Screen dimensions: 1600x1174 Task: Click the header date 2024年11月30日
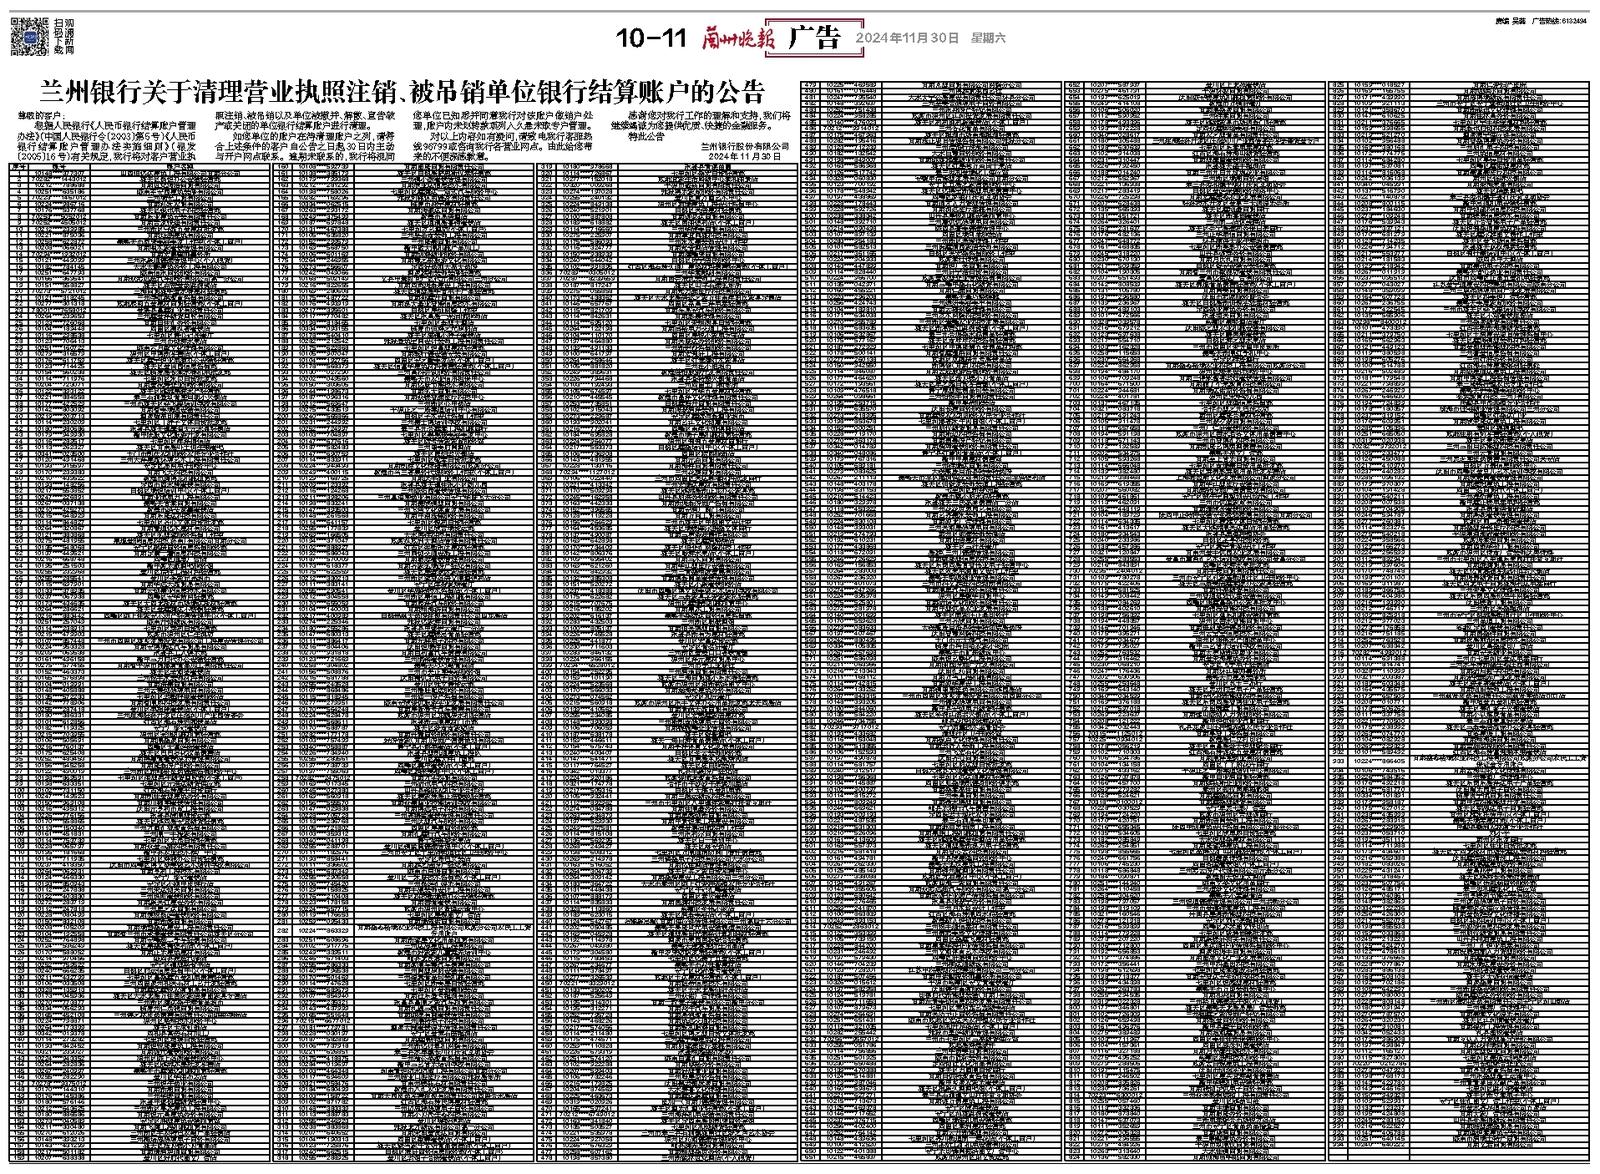(x=907, y=39)
